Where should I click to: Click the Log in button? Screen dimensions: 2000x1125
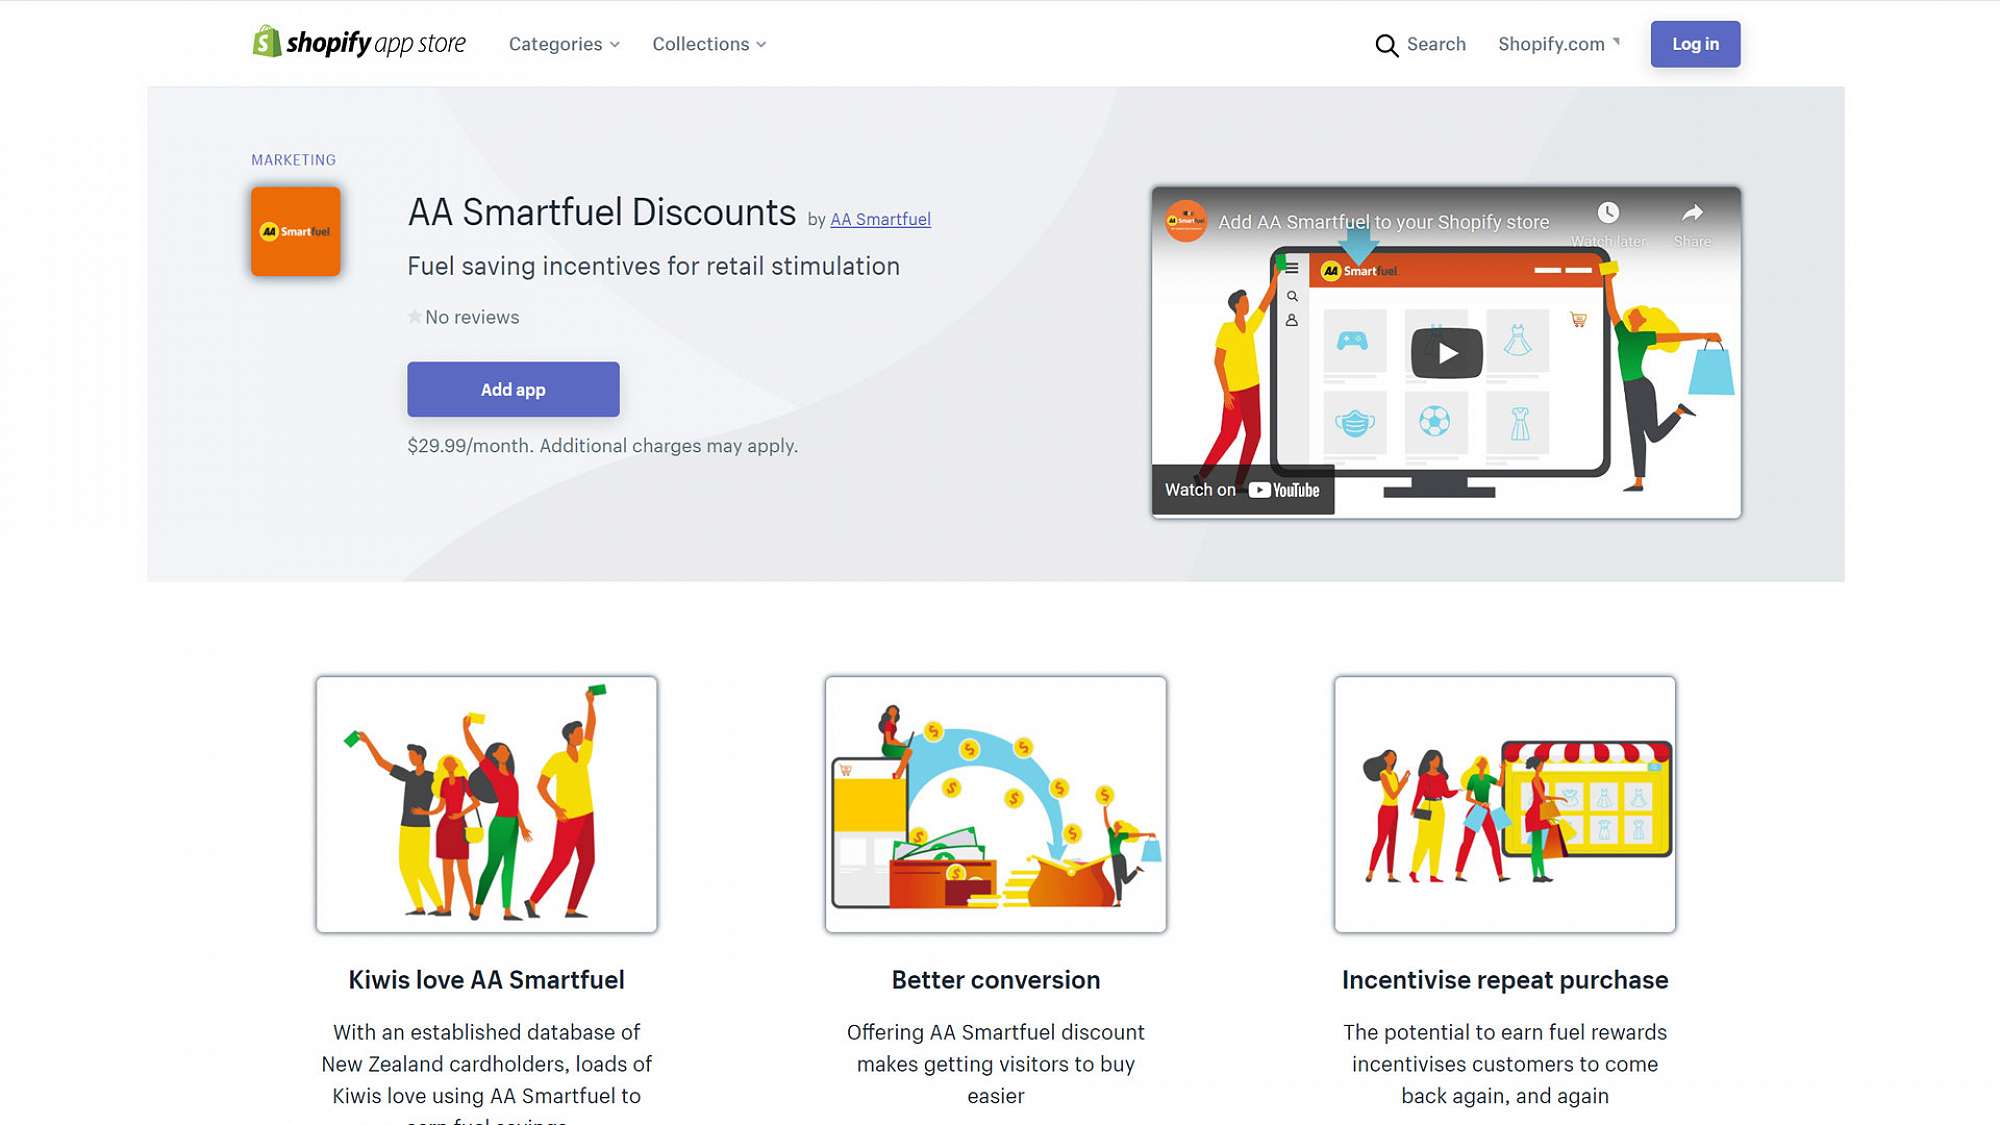click(1695, 44)
